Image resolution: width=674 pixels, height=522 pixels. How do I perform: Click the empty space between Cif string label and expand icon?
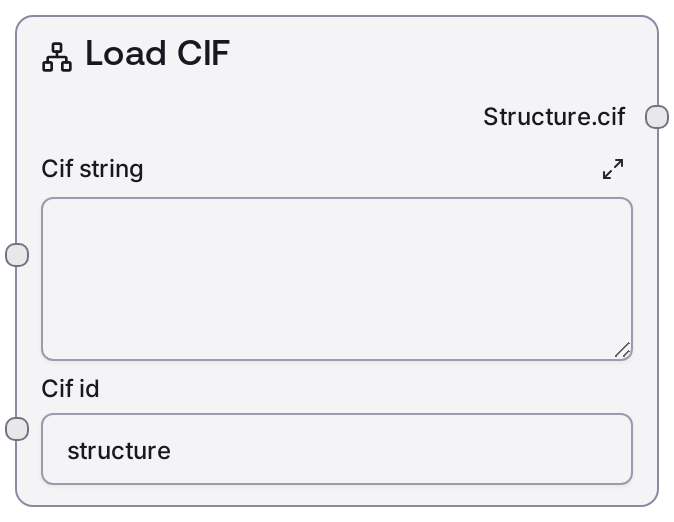point(370,169)
